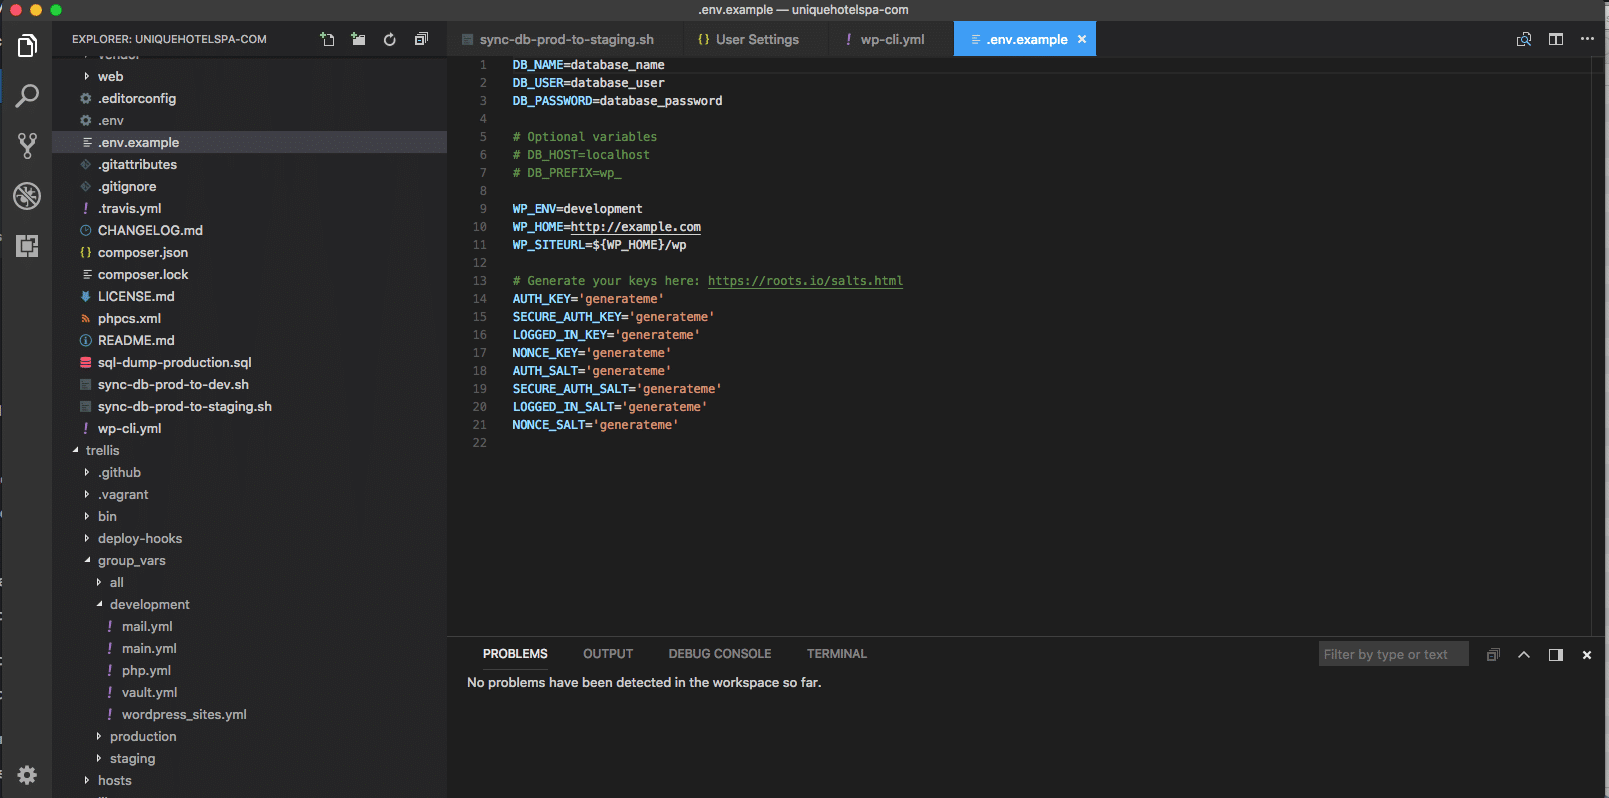Expand the staging folder

point(250,758)
